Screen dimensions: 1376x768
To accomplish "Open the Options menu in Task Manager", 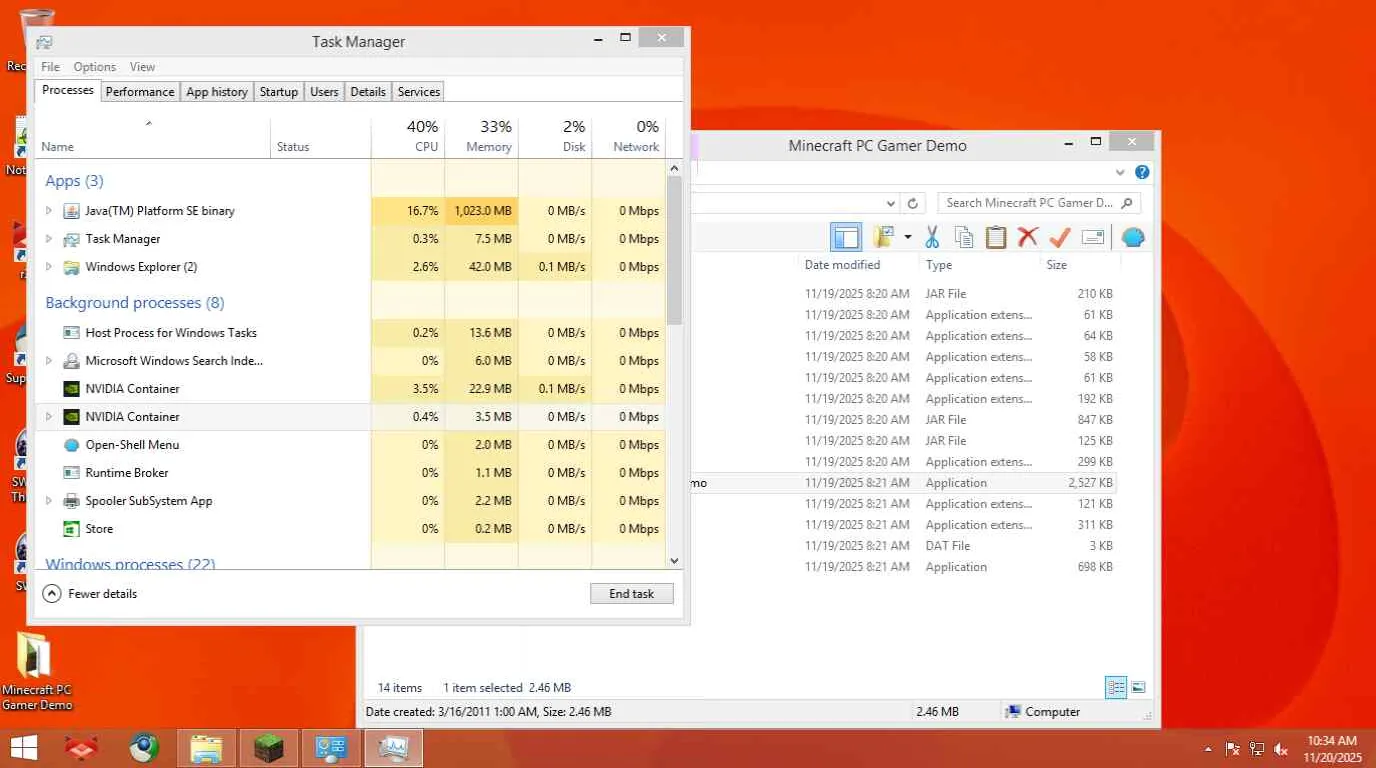I will (x=95, y=67).
